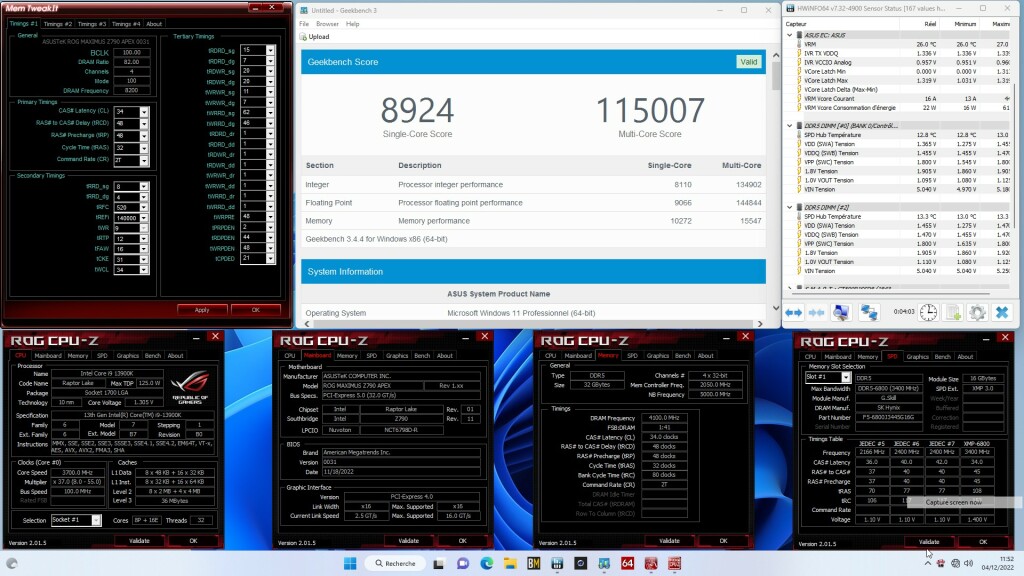Open Chat app in taskbar
This screenshot has width=1024, height=576.
[x=463, y=563]
